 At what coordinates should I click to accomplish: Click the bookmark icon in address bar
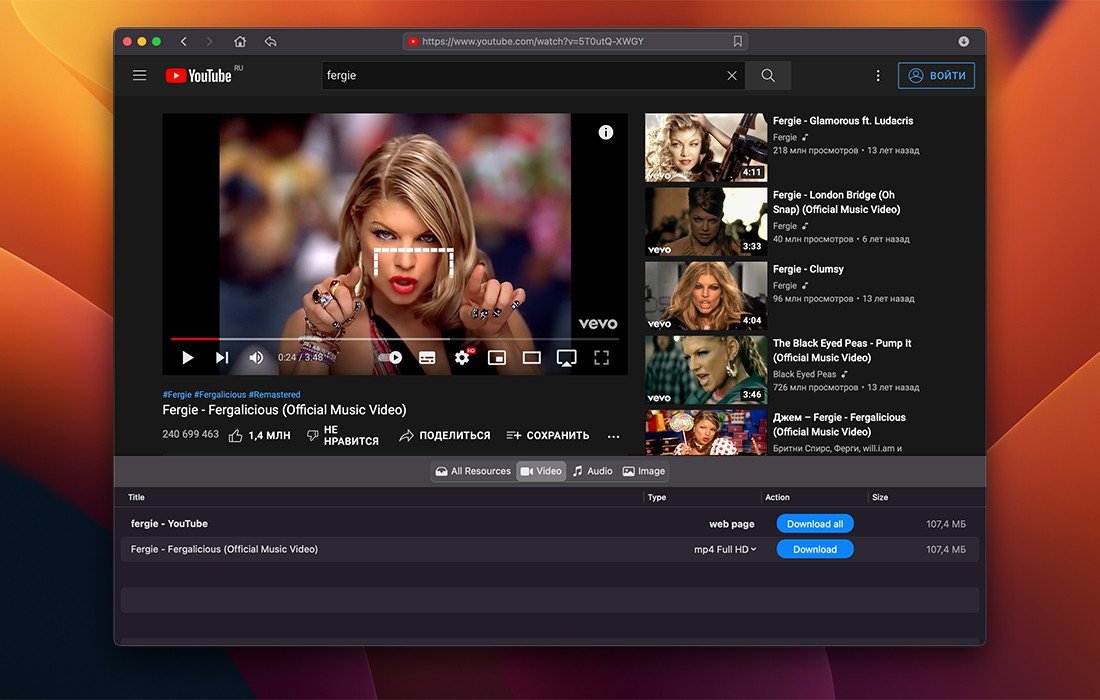coord(738,41)
